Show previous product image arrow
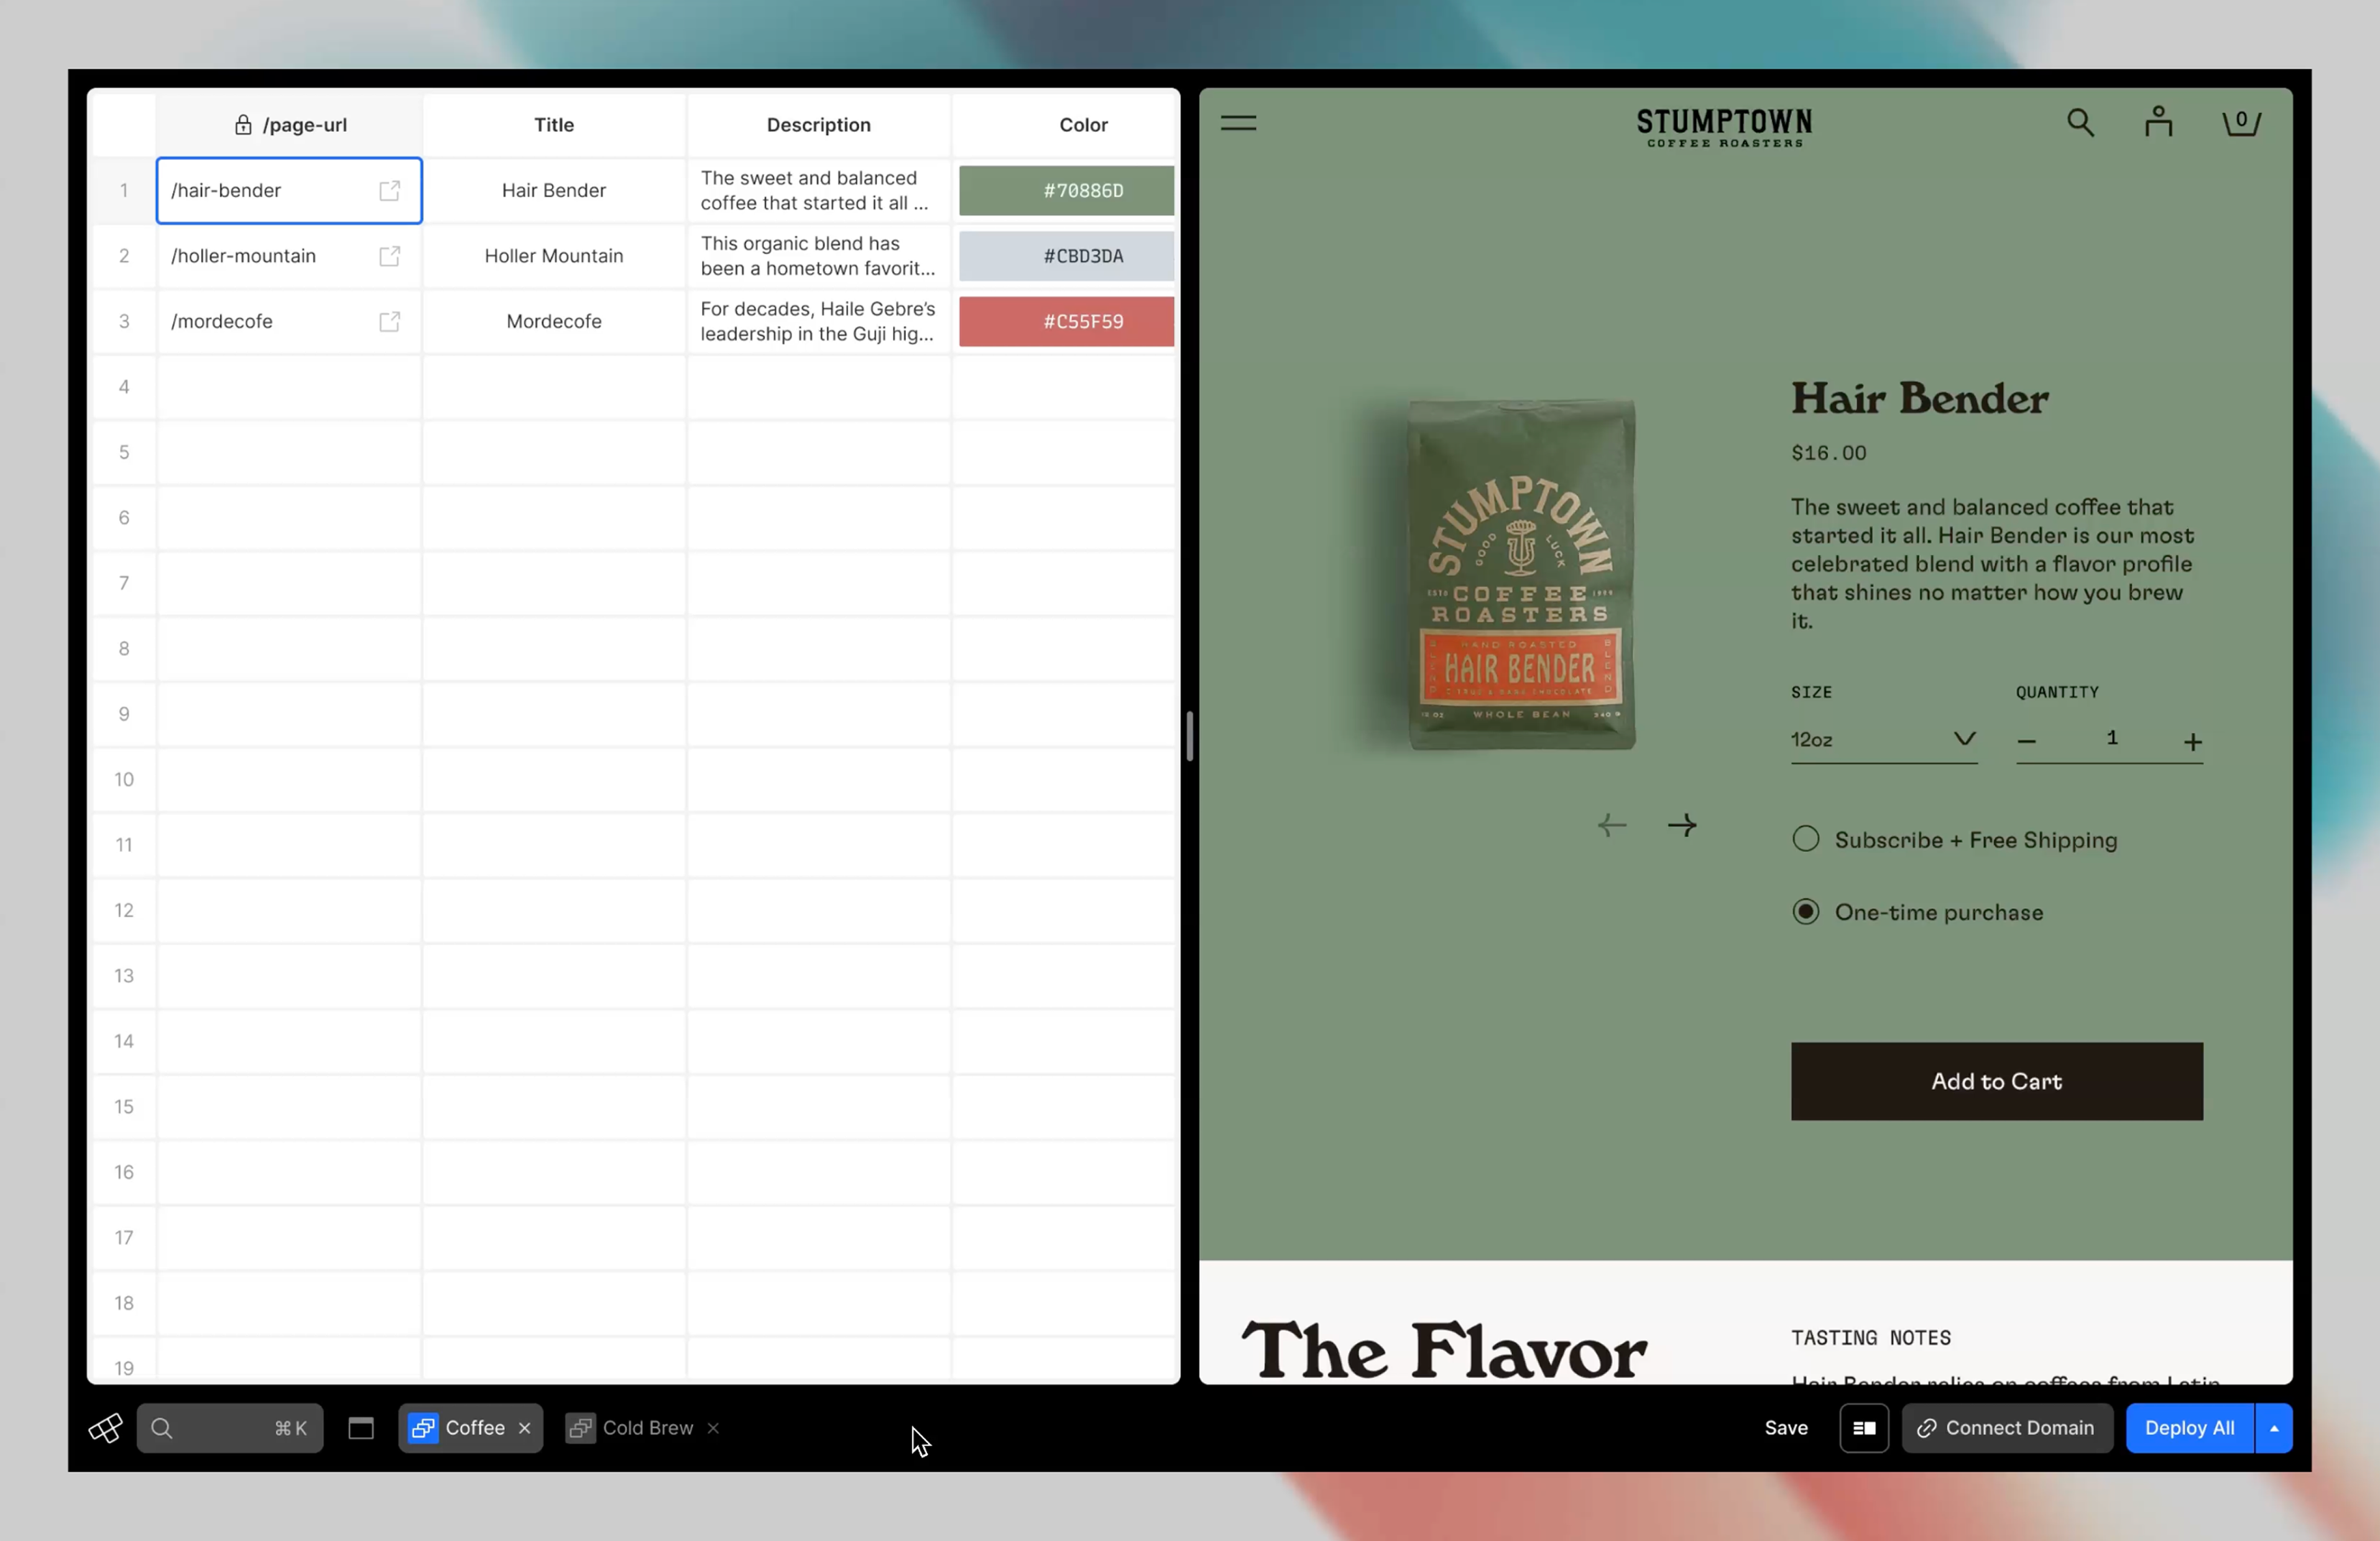This screenshot has height=1541, width=2380. tap(1611, 825)
